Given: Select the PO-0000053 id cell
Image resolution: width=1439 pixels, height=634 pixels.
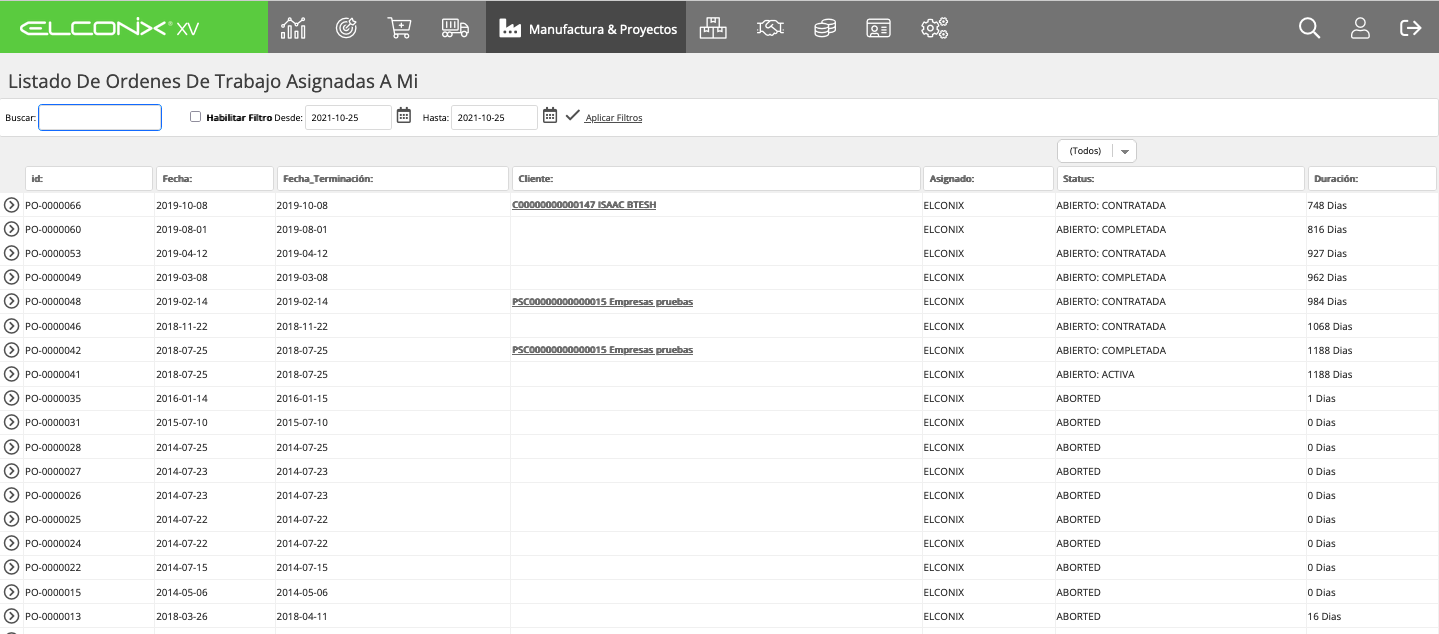Looking at the screenshot, I should [53, 253].
